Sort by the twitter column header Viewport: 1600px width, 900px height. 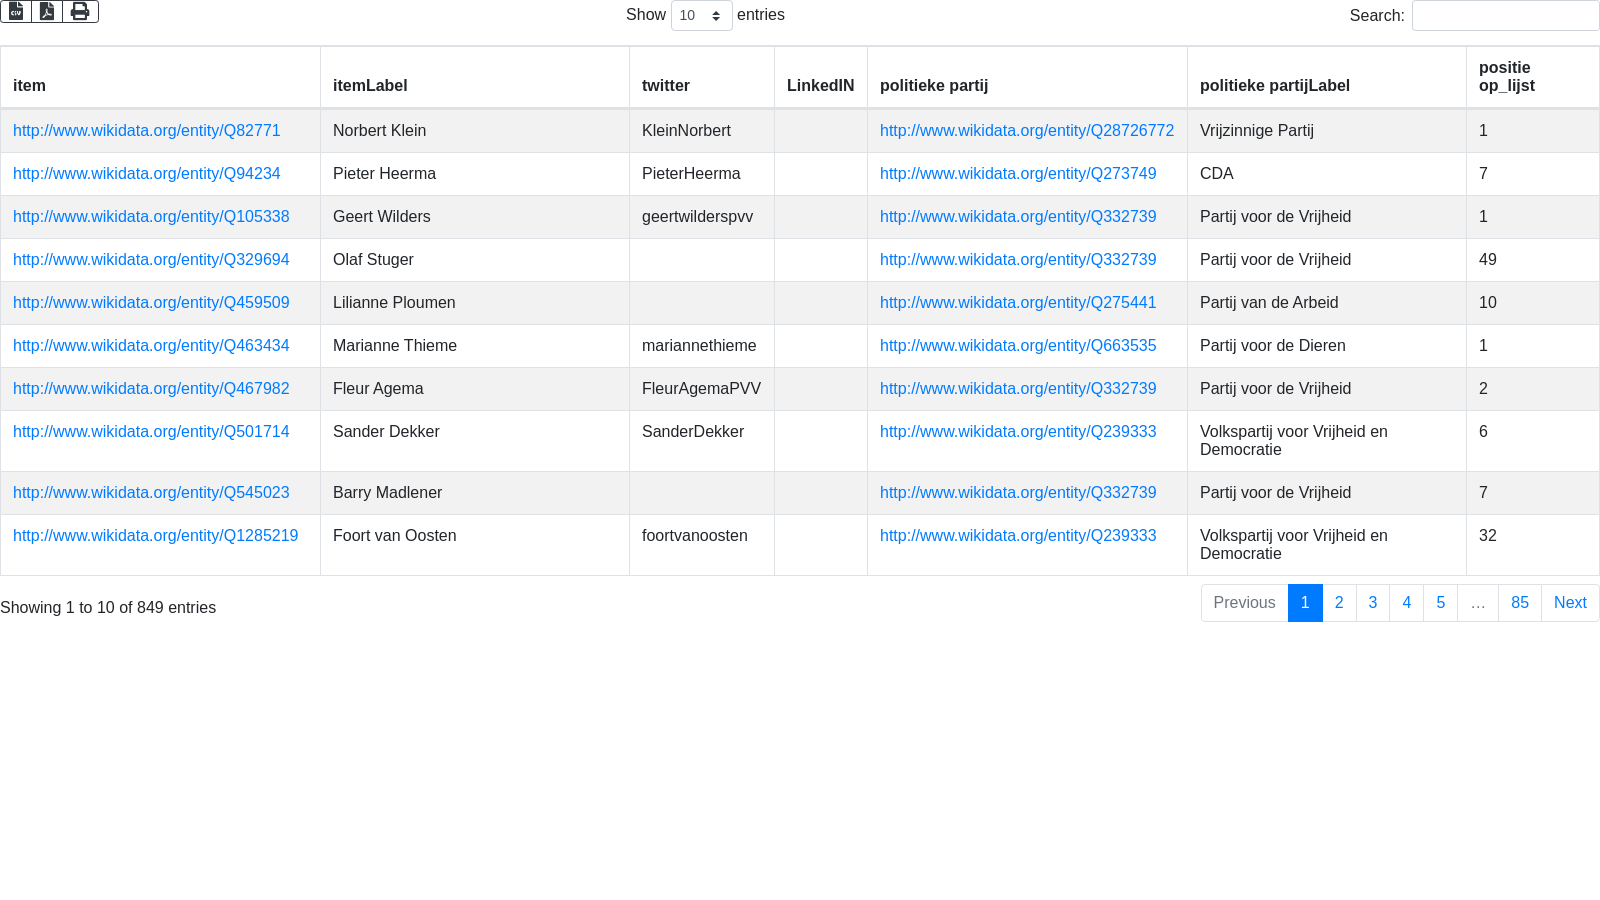(701, 77)
